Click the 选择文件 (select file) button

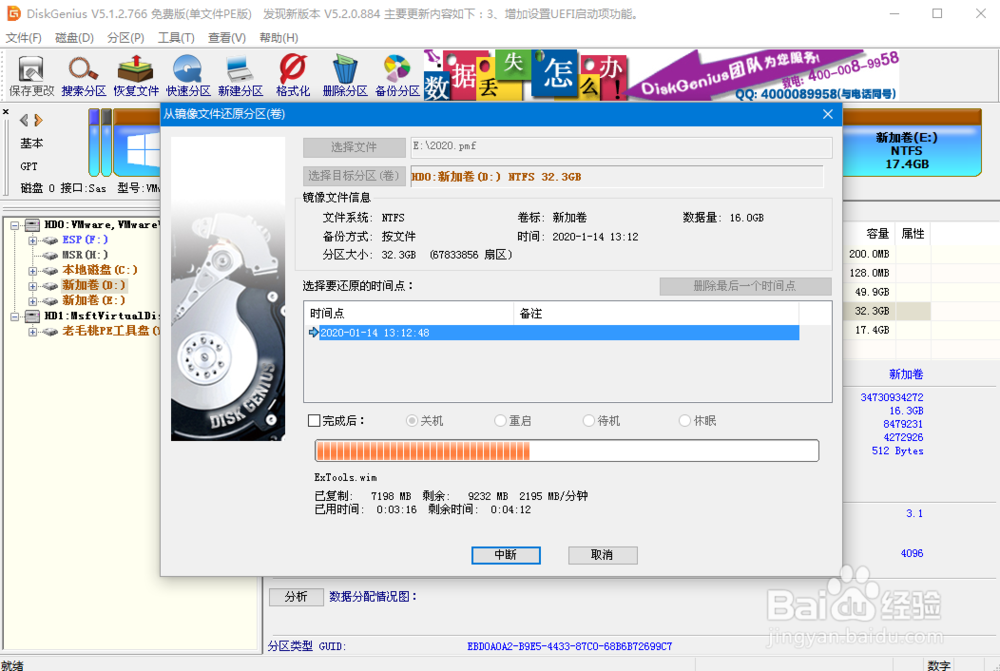[x=354, y=147]
